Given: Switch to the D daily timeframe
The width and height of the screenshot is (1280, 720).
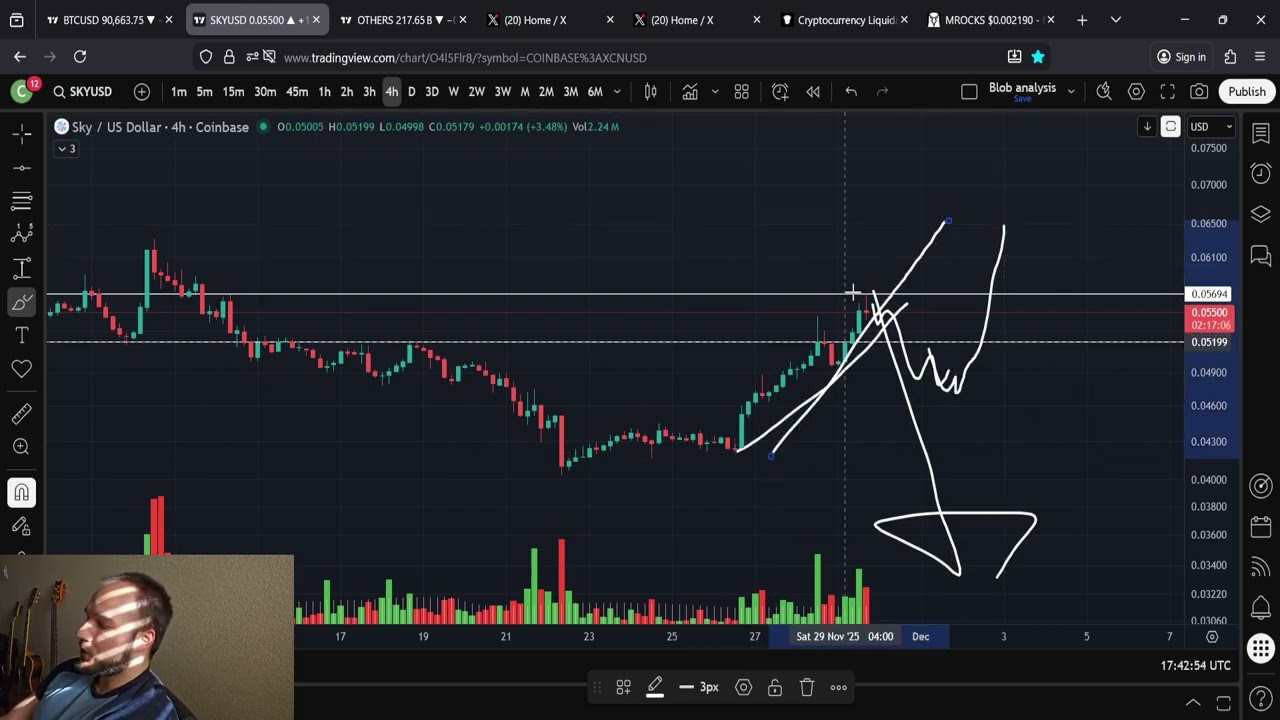Looking at the screenshot, I should point(411,92).
